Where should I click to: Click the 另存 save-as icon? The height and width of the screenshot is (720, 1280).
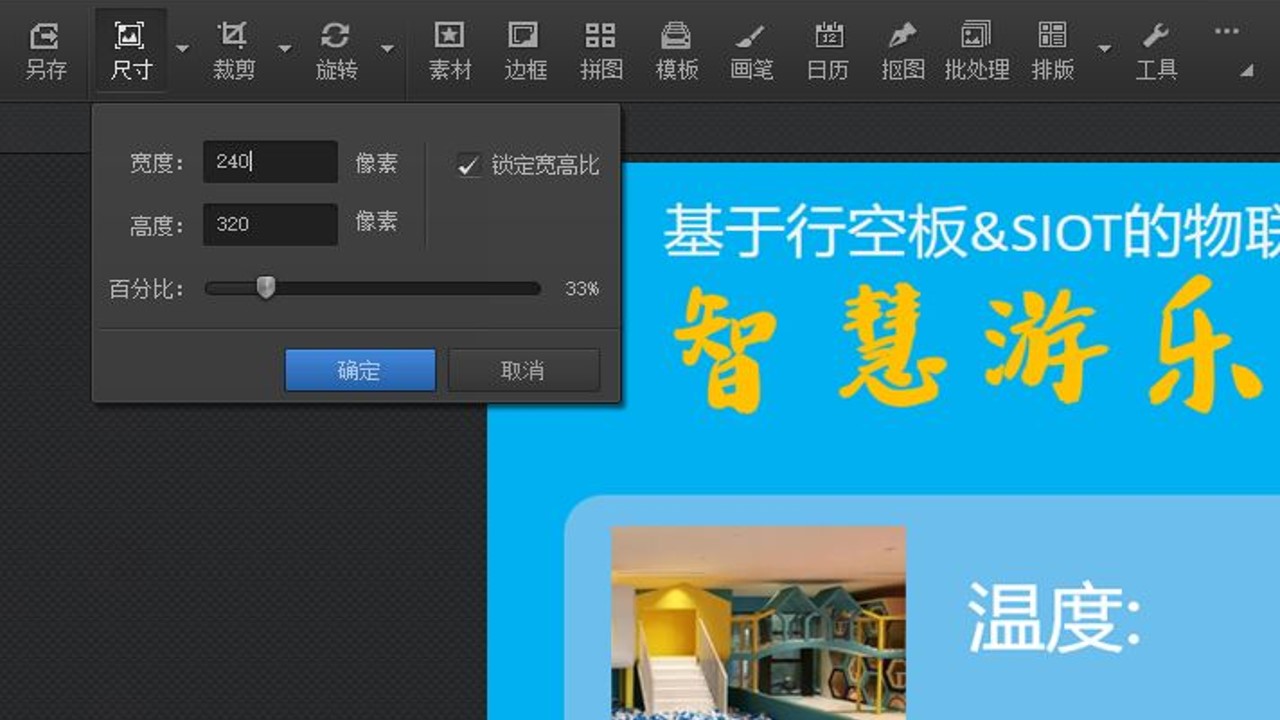pos(45,50)
